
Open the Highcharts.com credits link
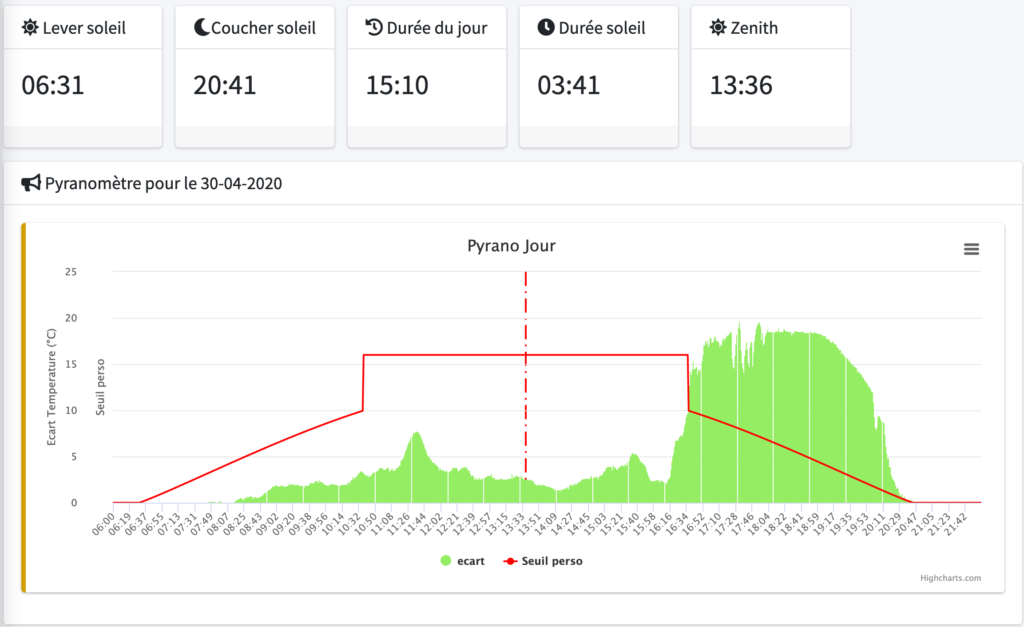tap(950, 578)
